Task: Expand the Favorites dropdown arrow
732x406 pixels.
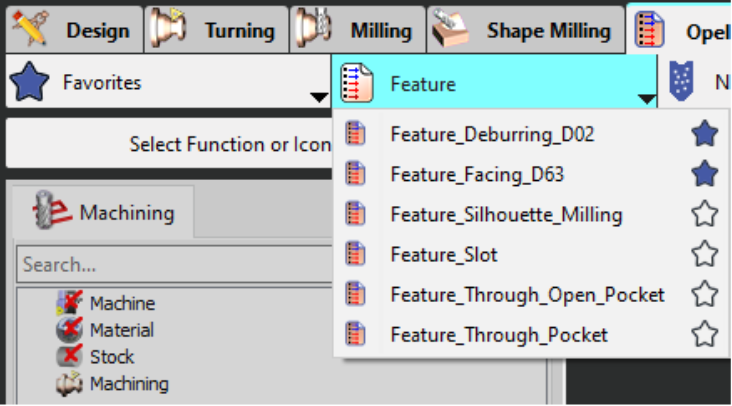Action: click(x=318, y=97)
